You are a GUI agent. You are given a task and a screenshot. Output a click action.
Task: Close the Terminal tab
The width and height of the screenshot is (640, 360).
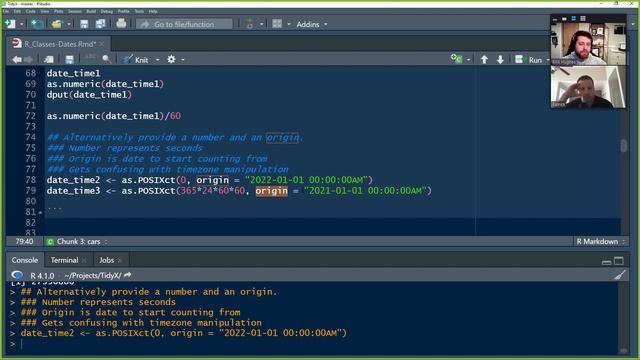coord(84,260)
